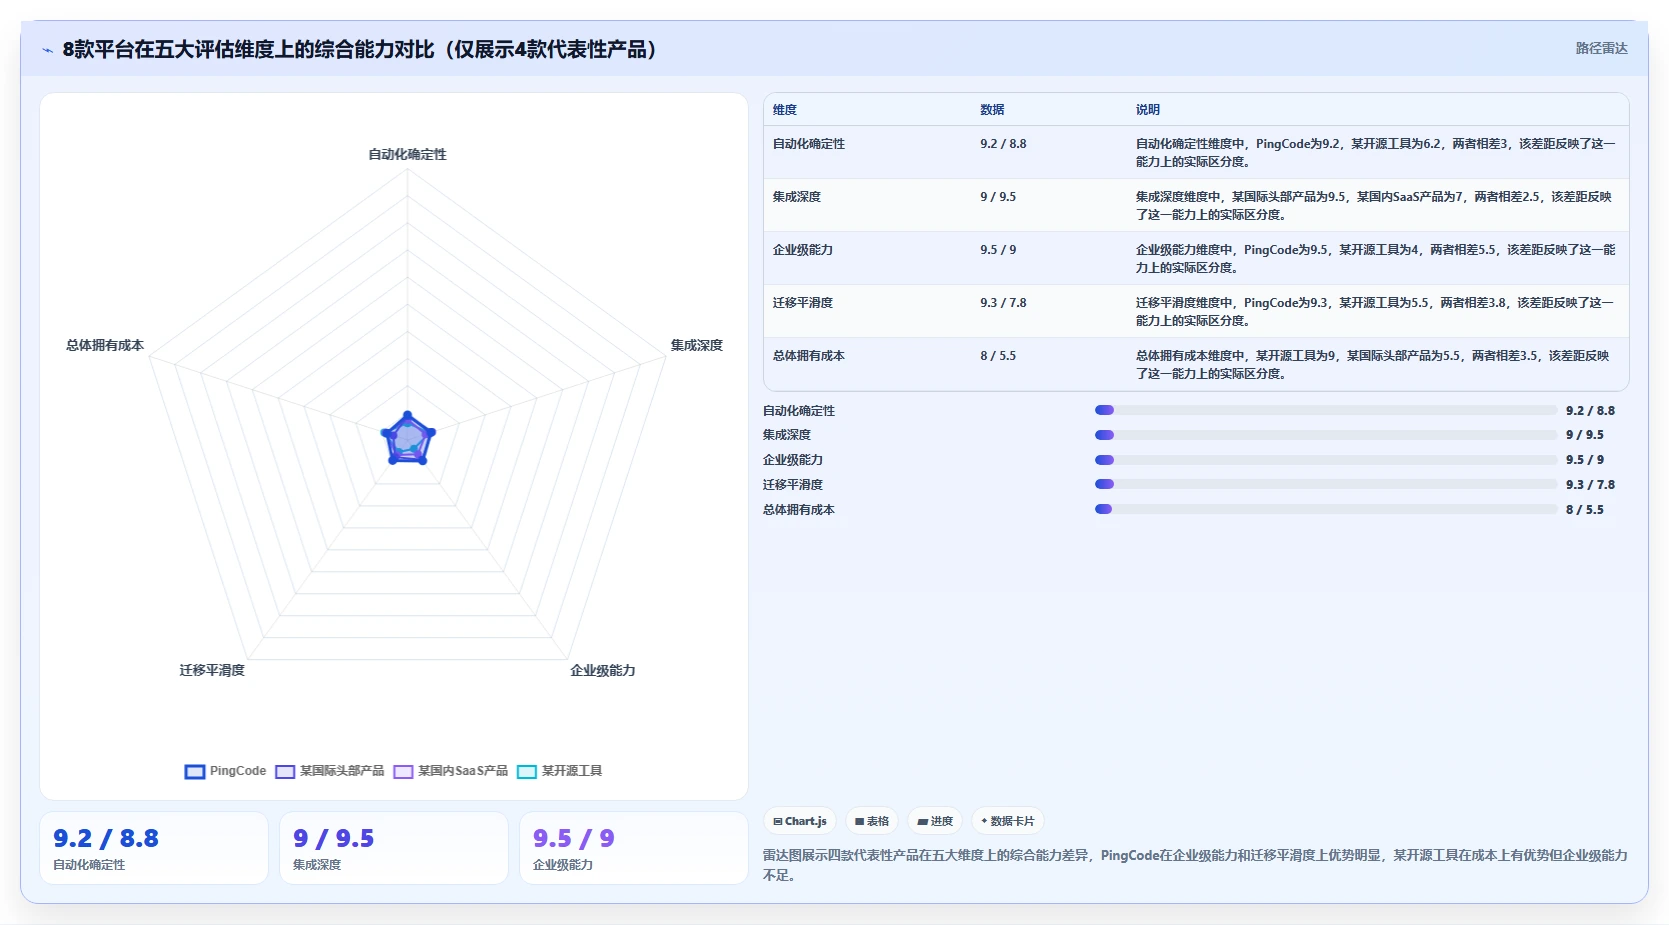
Task: Click the 迁移平滑度 progress bar
Action: coord(1326,484)
